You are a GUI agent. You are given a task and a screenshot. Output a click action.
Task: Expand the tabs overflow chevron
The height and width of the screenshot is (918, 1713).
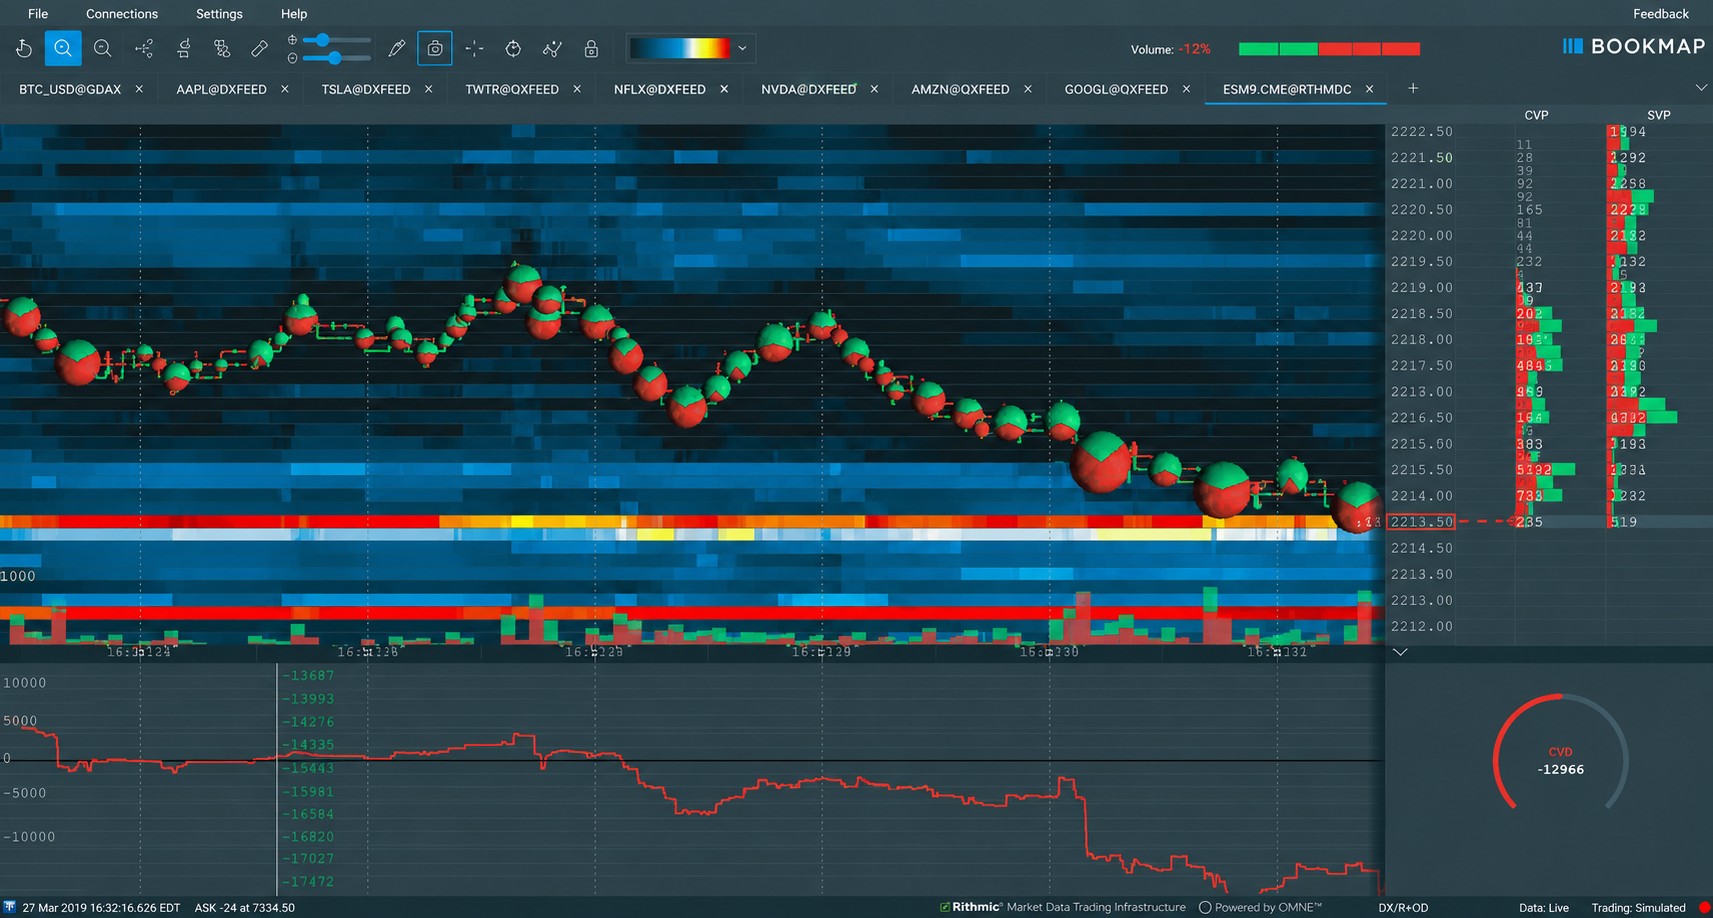tap(1701, 88)
